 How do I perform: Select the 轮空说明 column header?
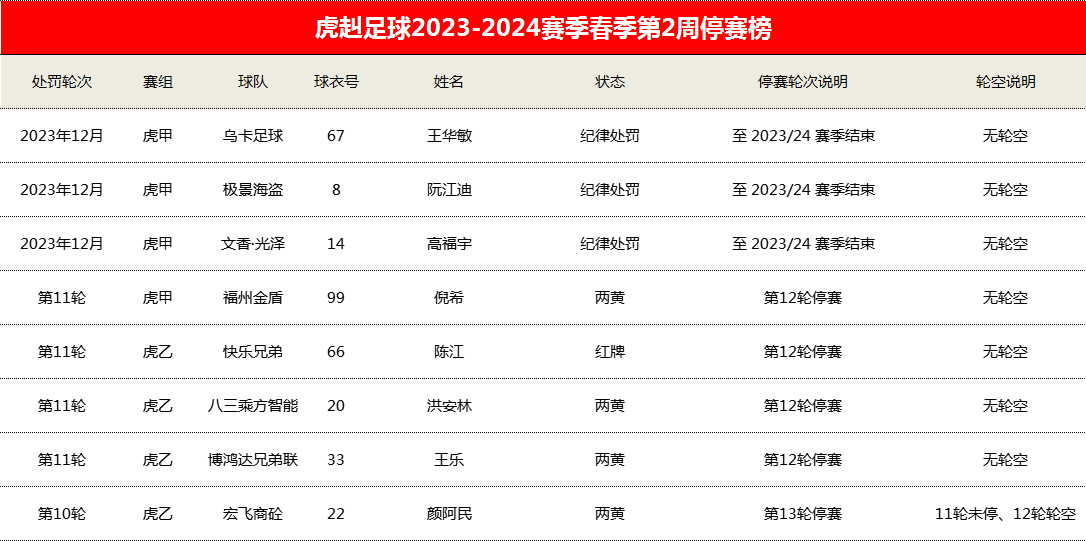click(x=1005, y=82)
